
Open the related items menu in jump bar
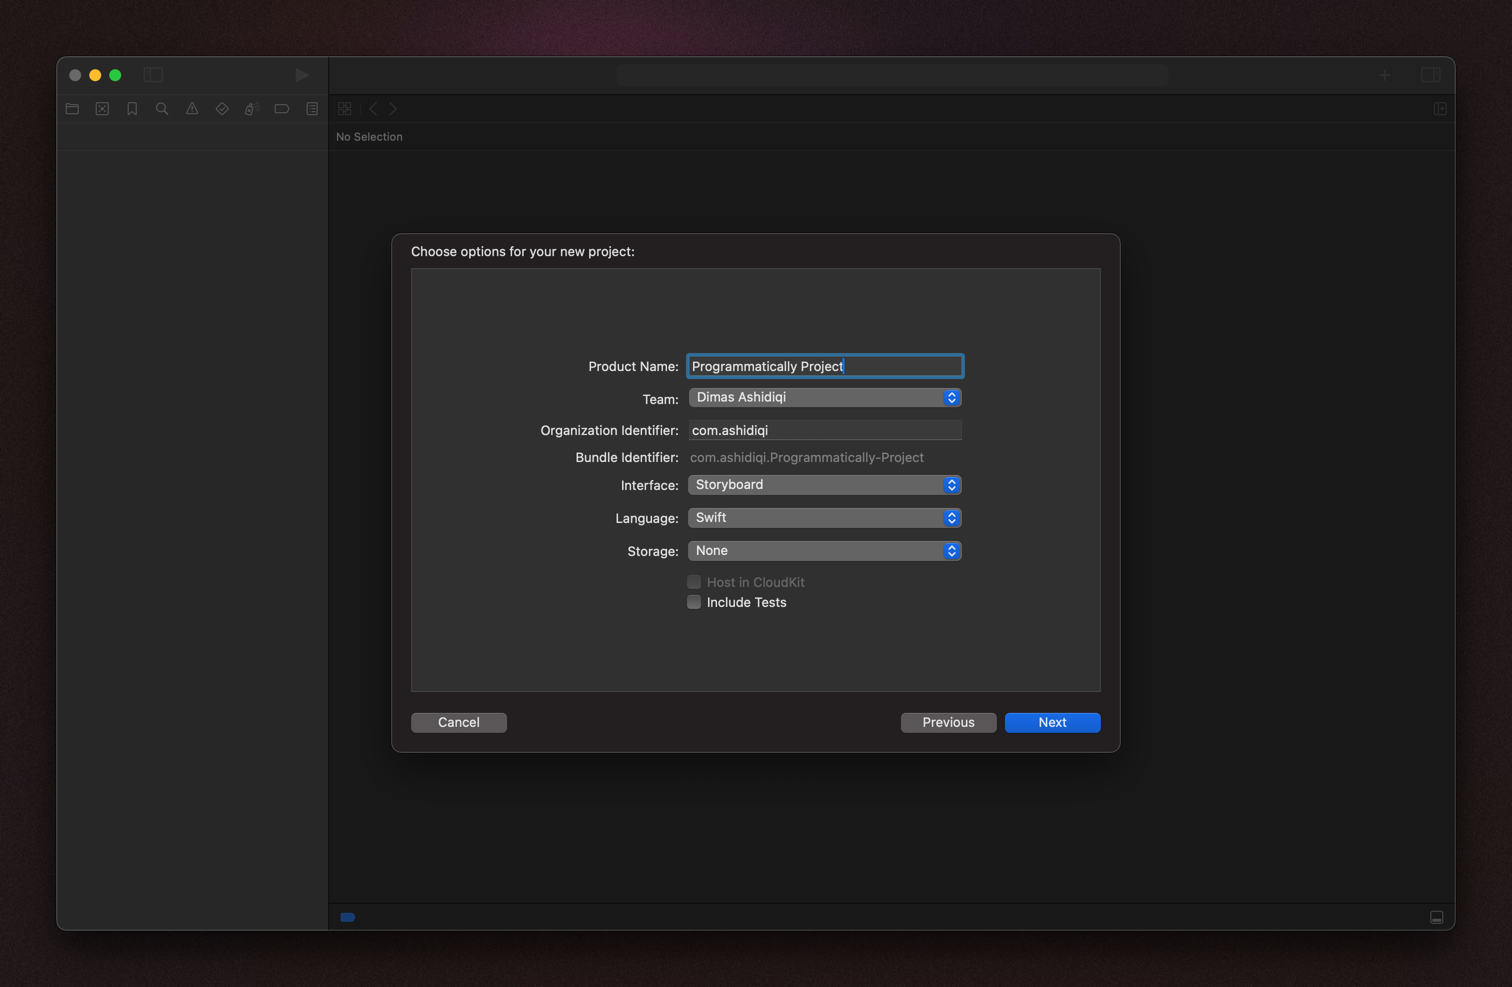pos(344,108)
